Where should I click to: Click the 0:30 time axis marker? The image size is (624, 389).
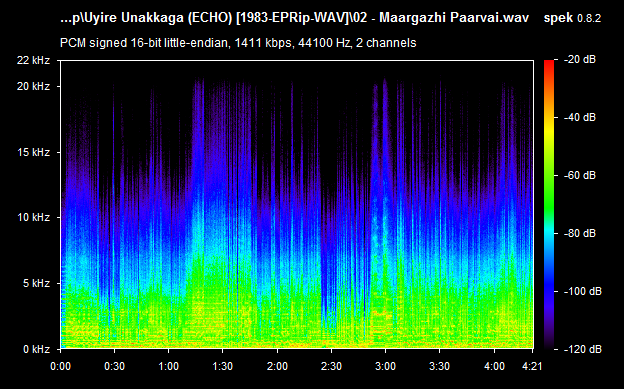point(115,366)
